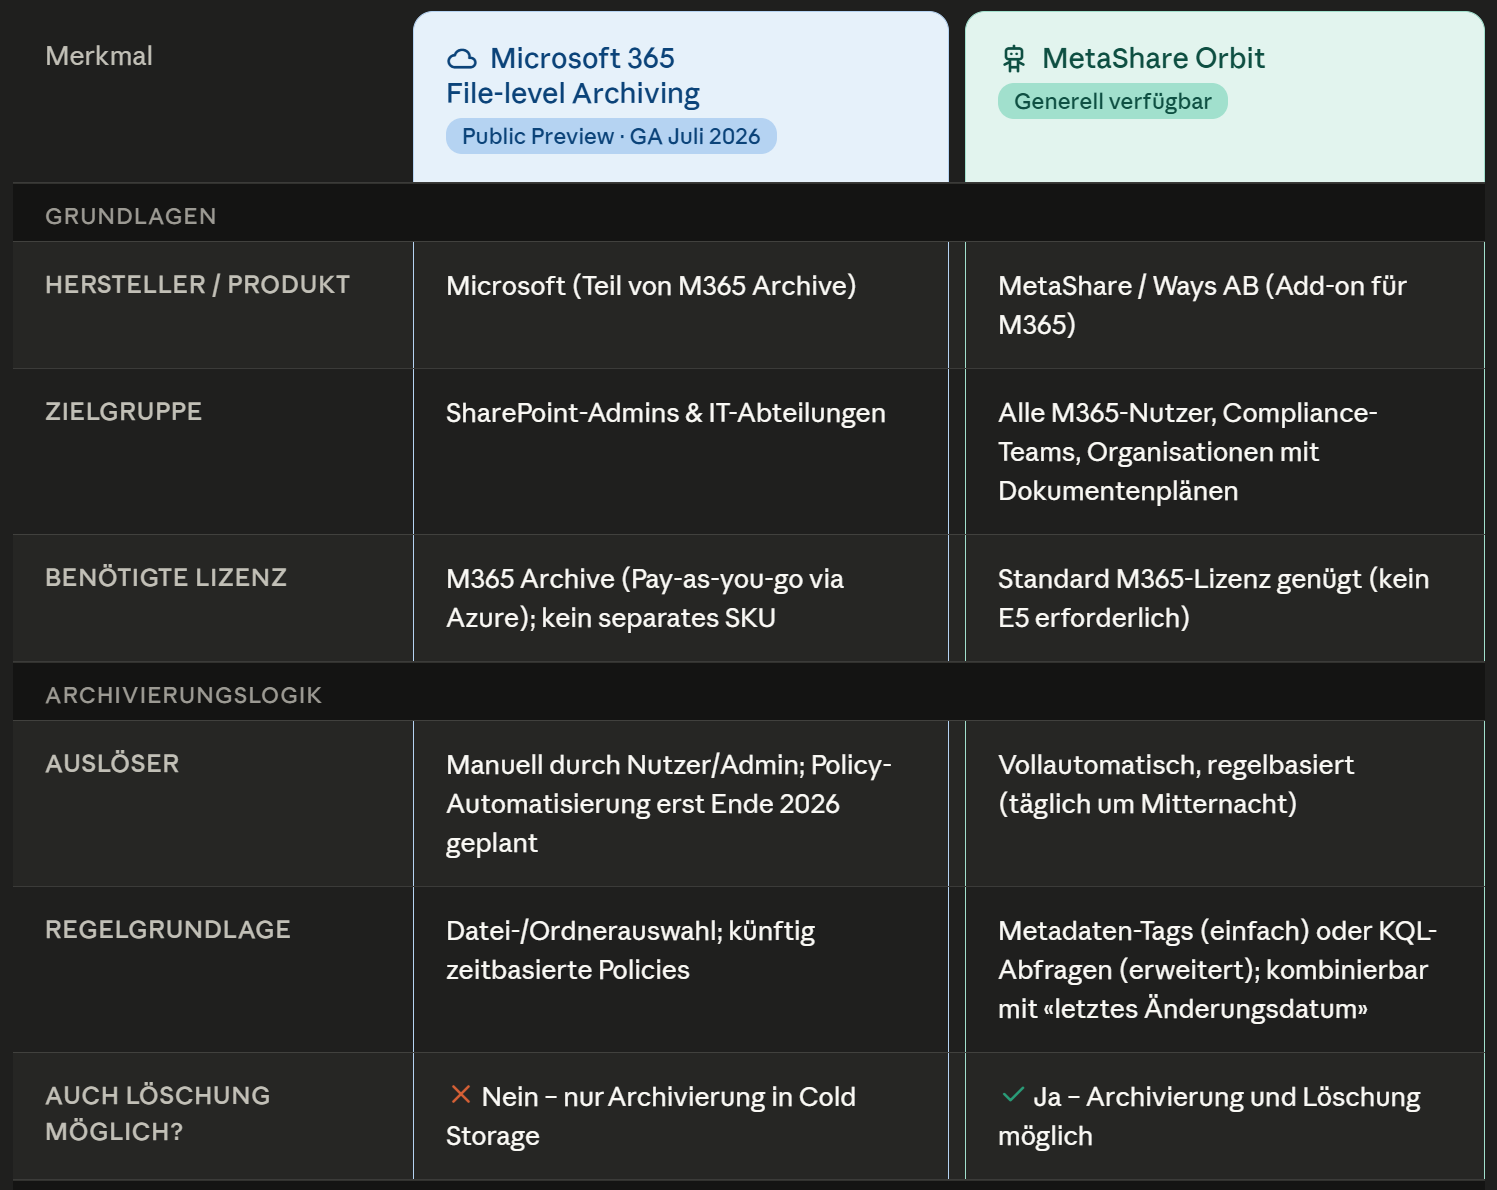Open the MetaShare Orbit heading
1497x1190 pixels.
pos(1153,58)
